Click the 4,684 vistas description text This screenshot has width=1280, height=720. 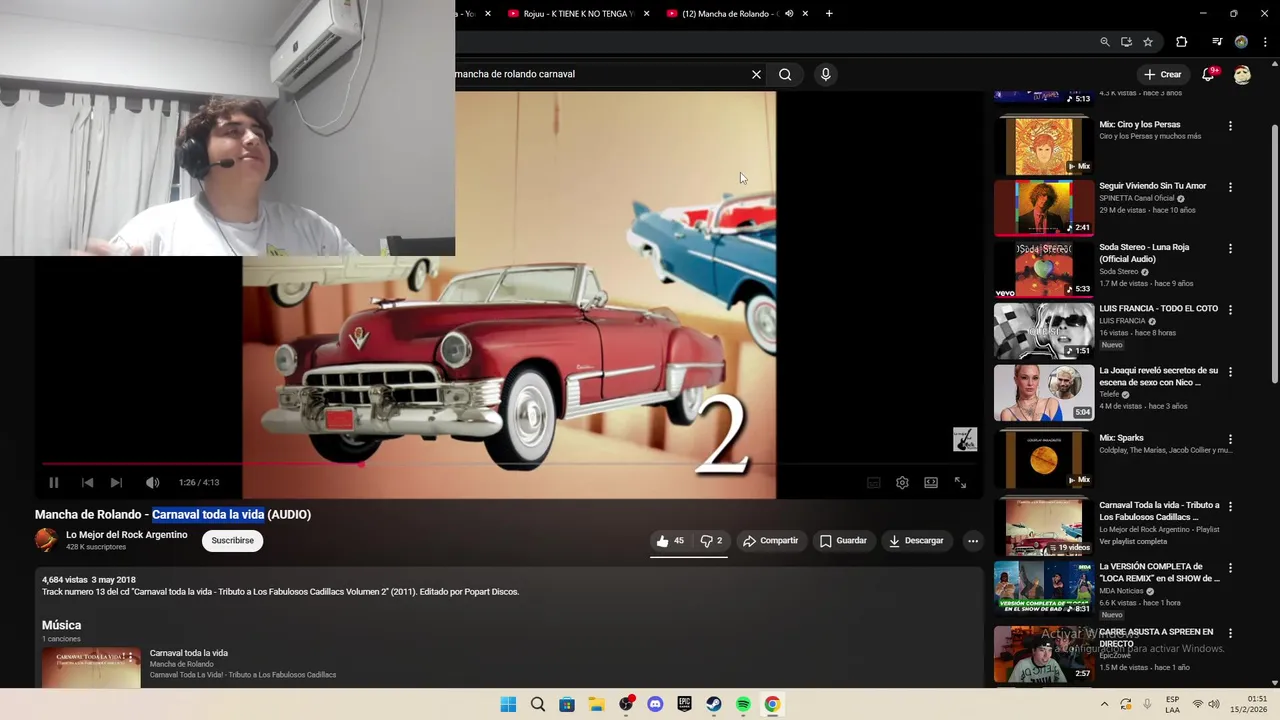[x=63, y=580]
